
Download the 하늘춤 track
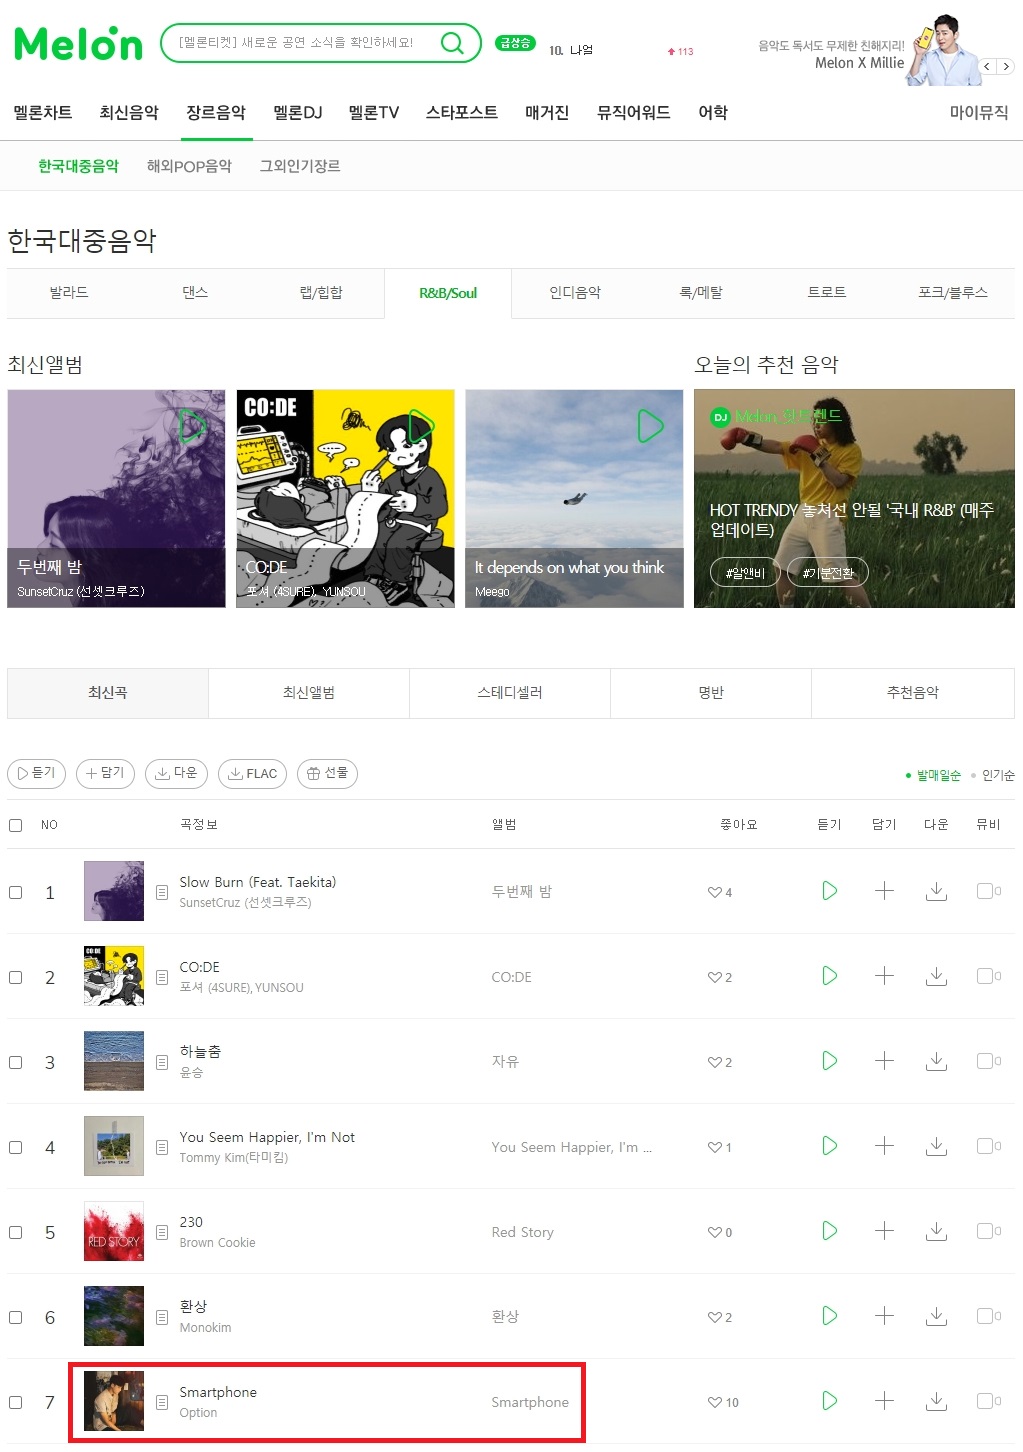pyautogui.click(x=936, y=1061)
